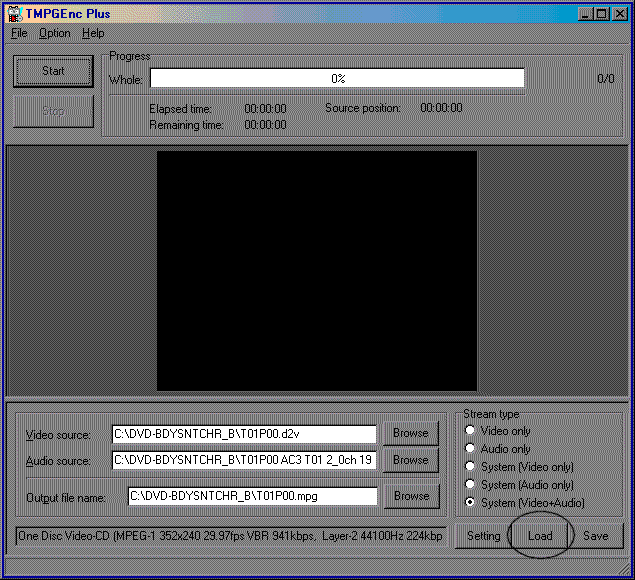The image size is (635, 580).
Task: Maximize the TMPGEnc Plus window
Action: pyautogui.click(x=602, y=14)
